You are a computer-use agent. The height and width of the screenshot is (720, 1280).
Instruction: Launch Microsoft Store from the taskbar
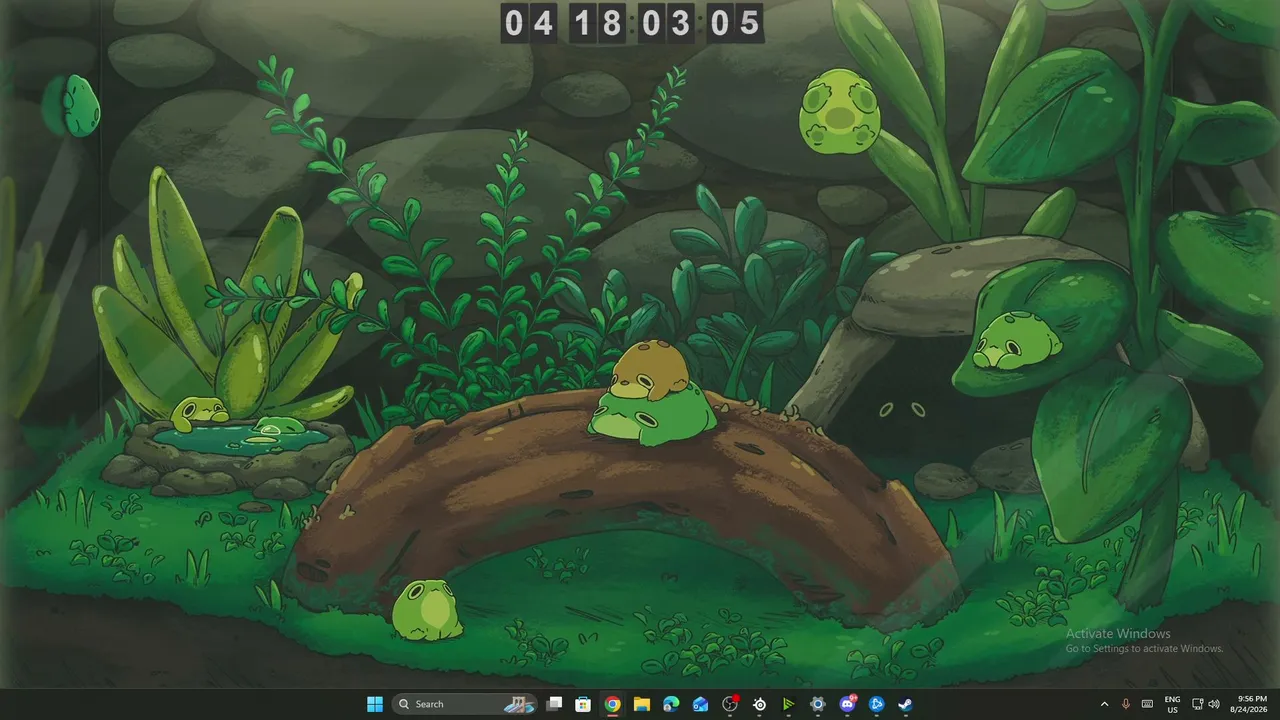(x=583, y=704)
